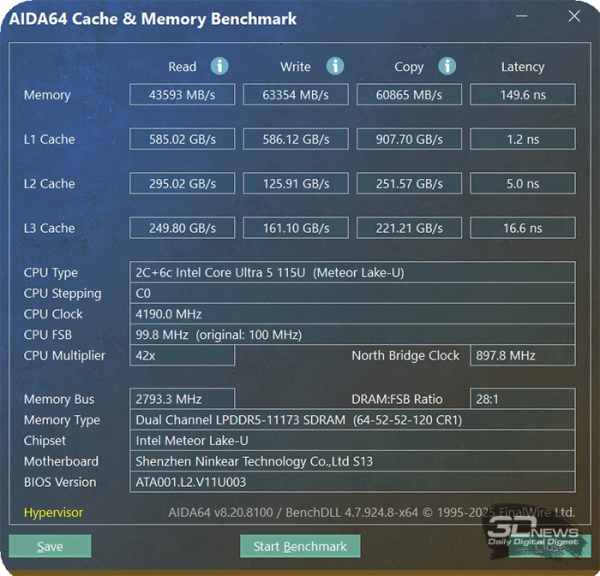The height and width of the screenshot is (576, 600).
Task: Click the CPU Clock field 4190.0 MHz
Action: [x=352, y=314]
